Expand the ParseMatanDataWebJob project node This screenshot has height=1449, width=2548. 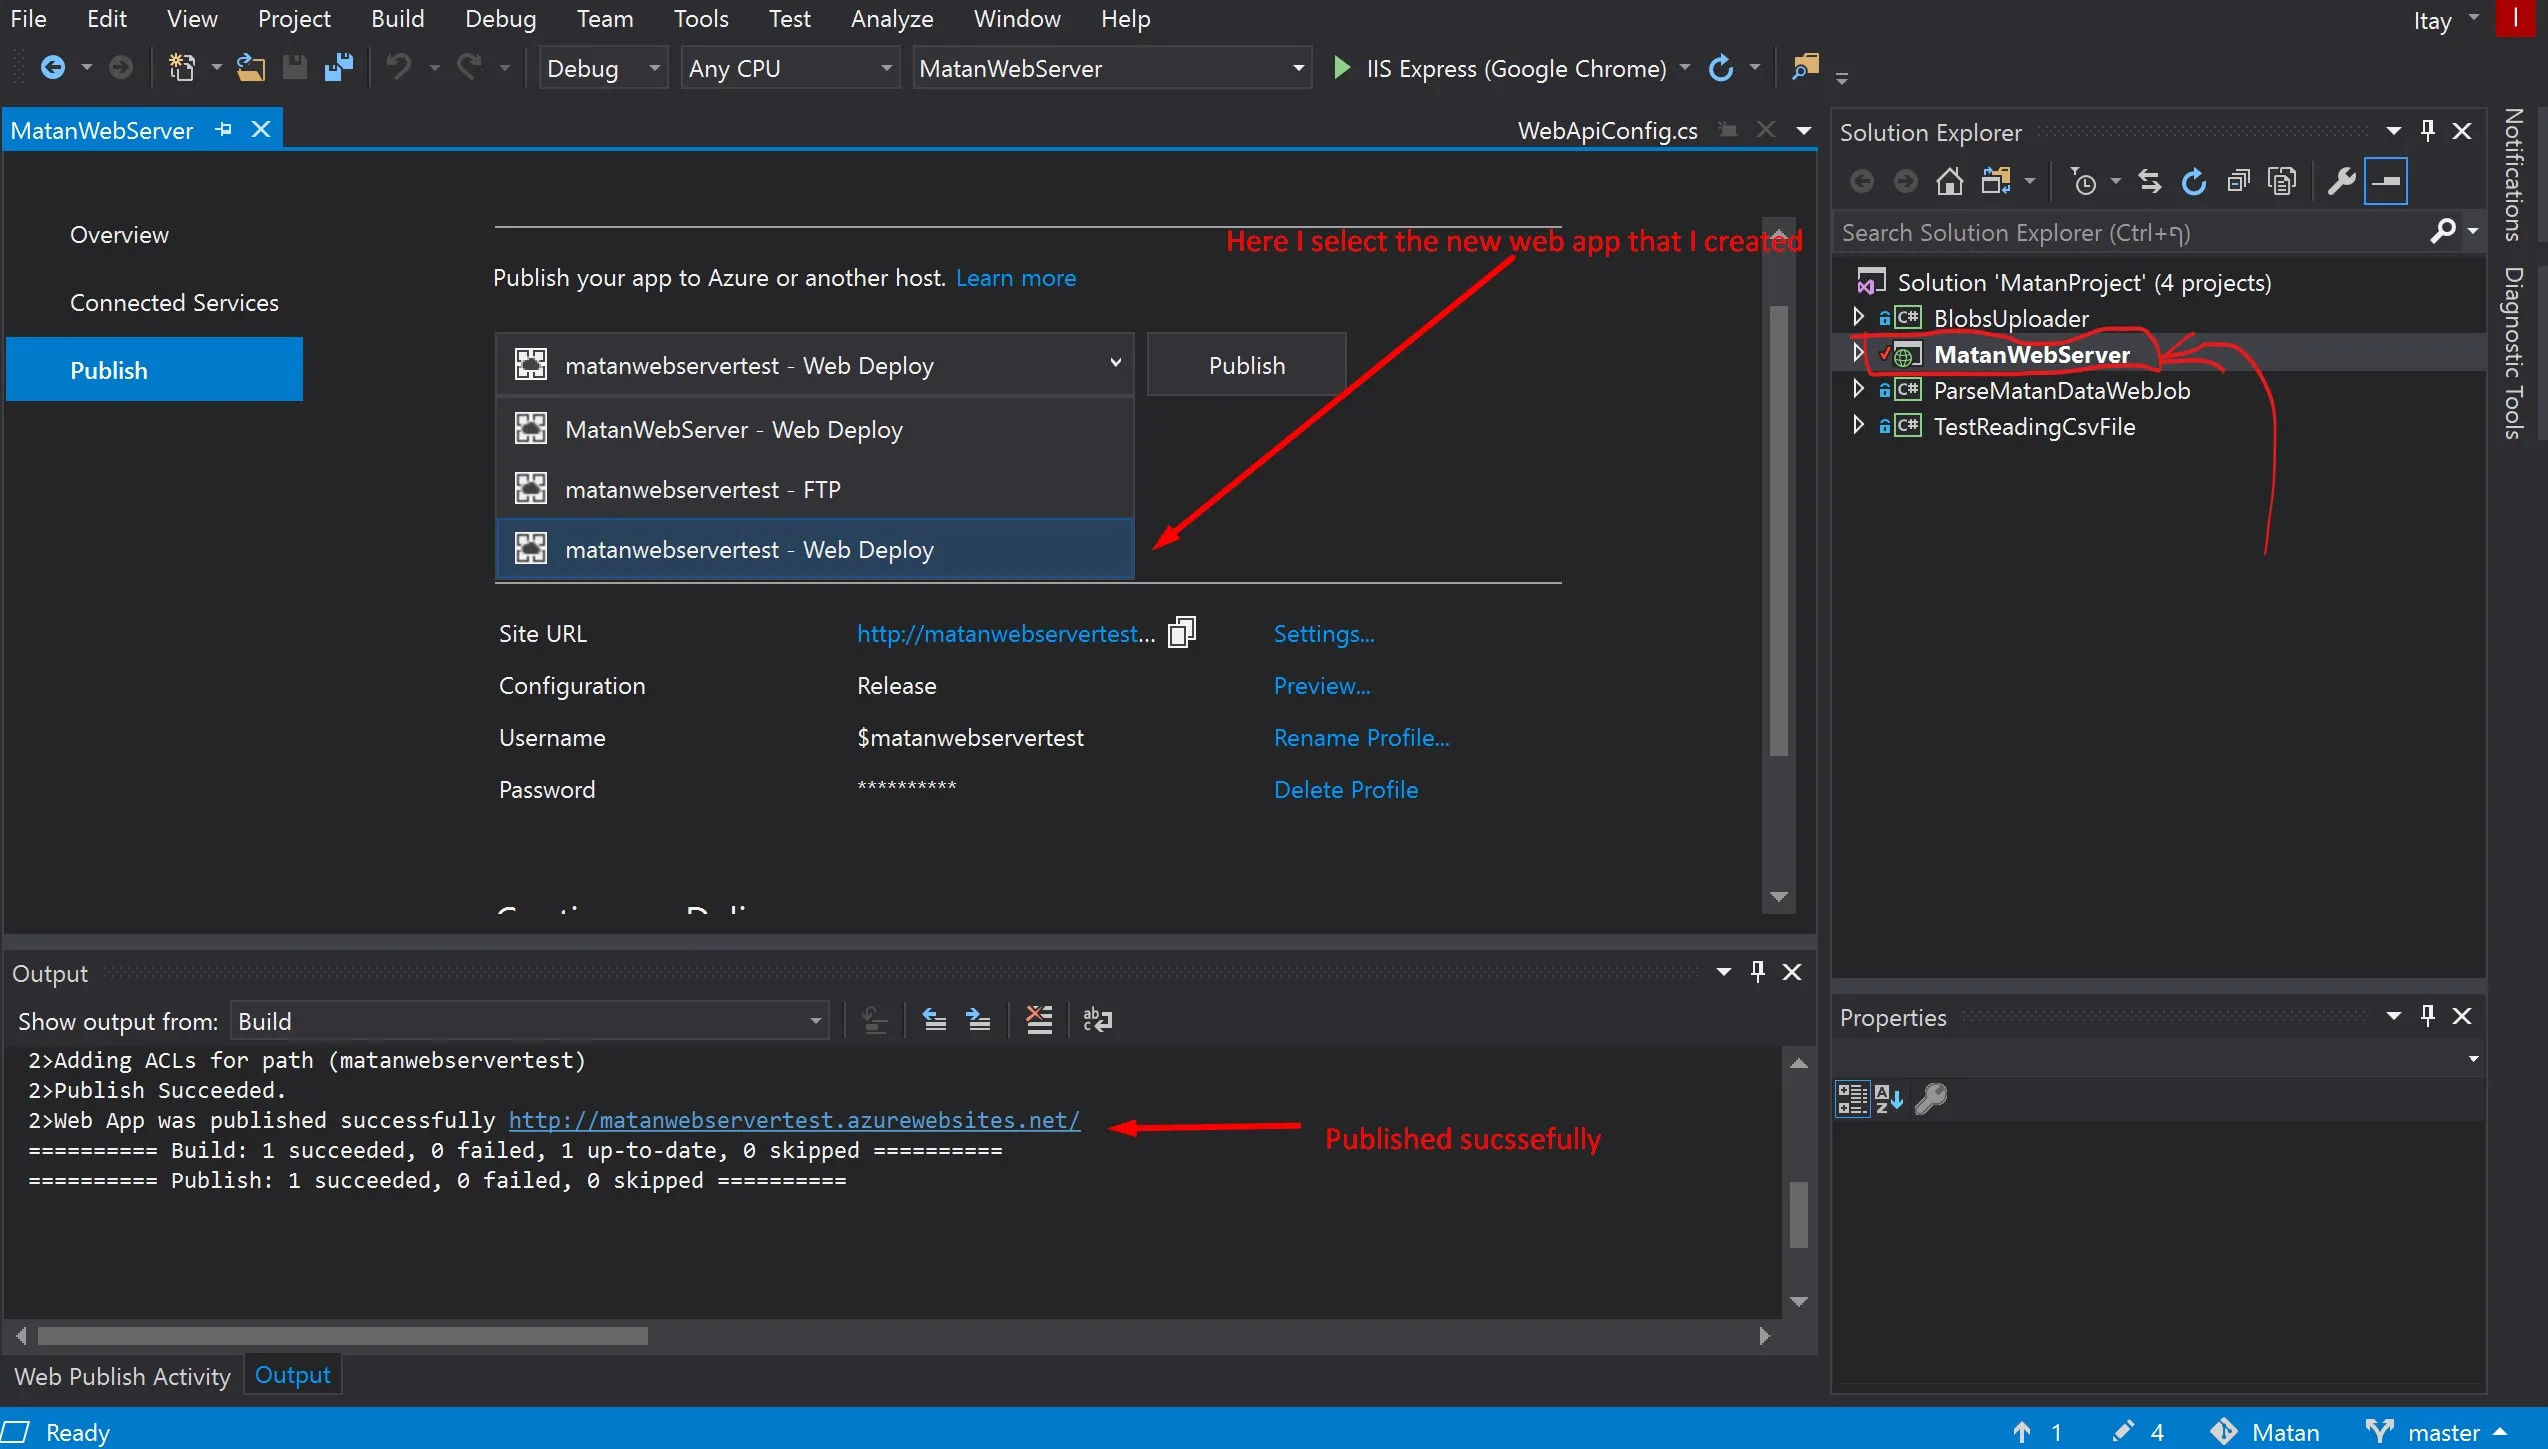point(1858,389)
